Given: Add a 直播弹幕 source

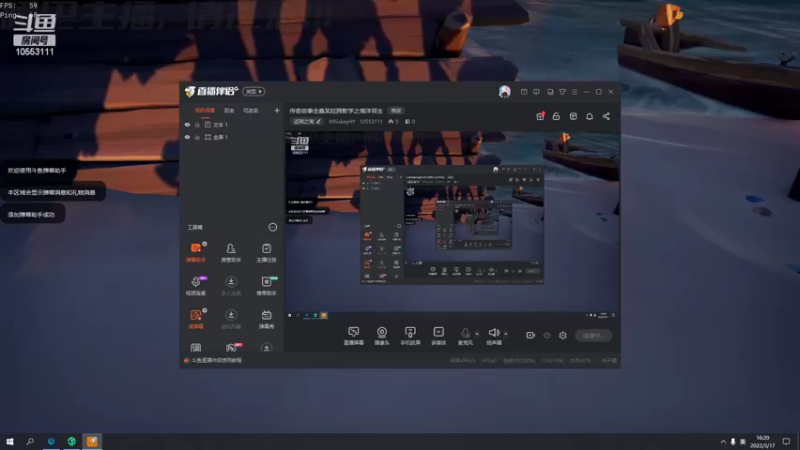Looking at the screenshot, I should click(354, 336).
